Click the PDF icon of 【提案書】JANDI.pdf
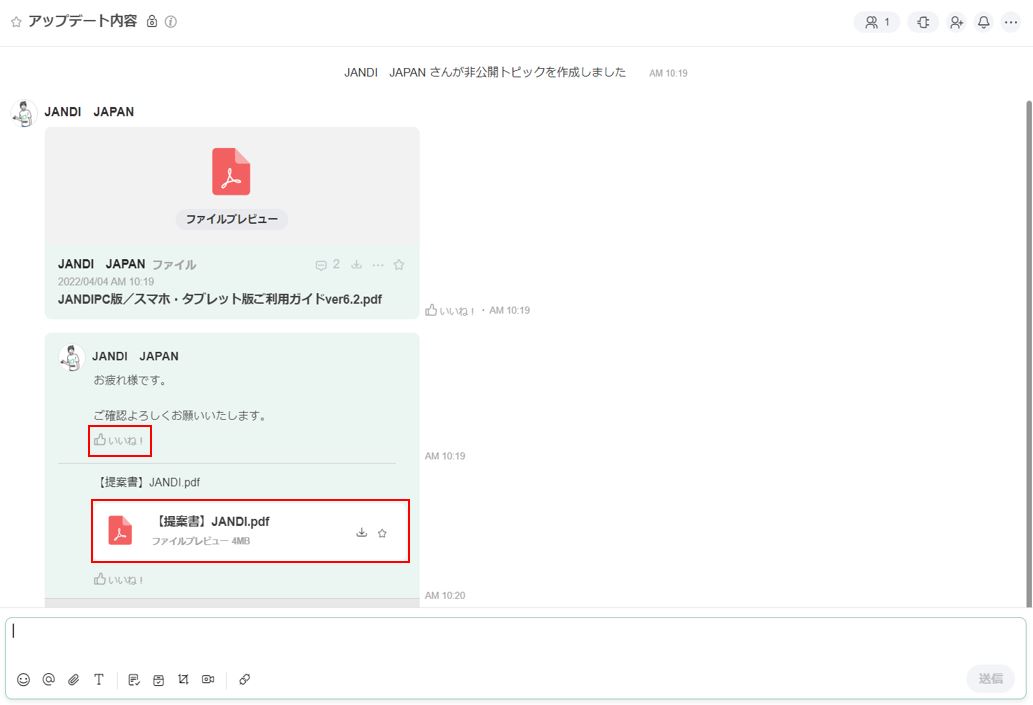This screenshot has height=705, width=1033. (120, 531)
